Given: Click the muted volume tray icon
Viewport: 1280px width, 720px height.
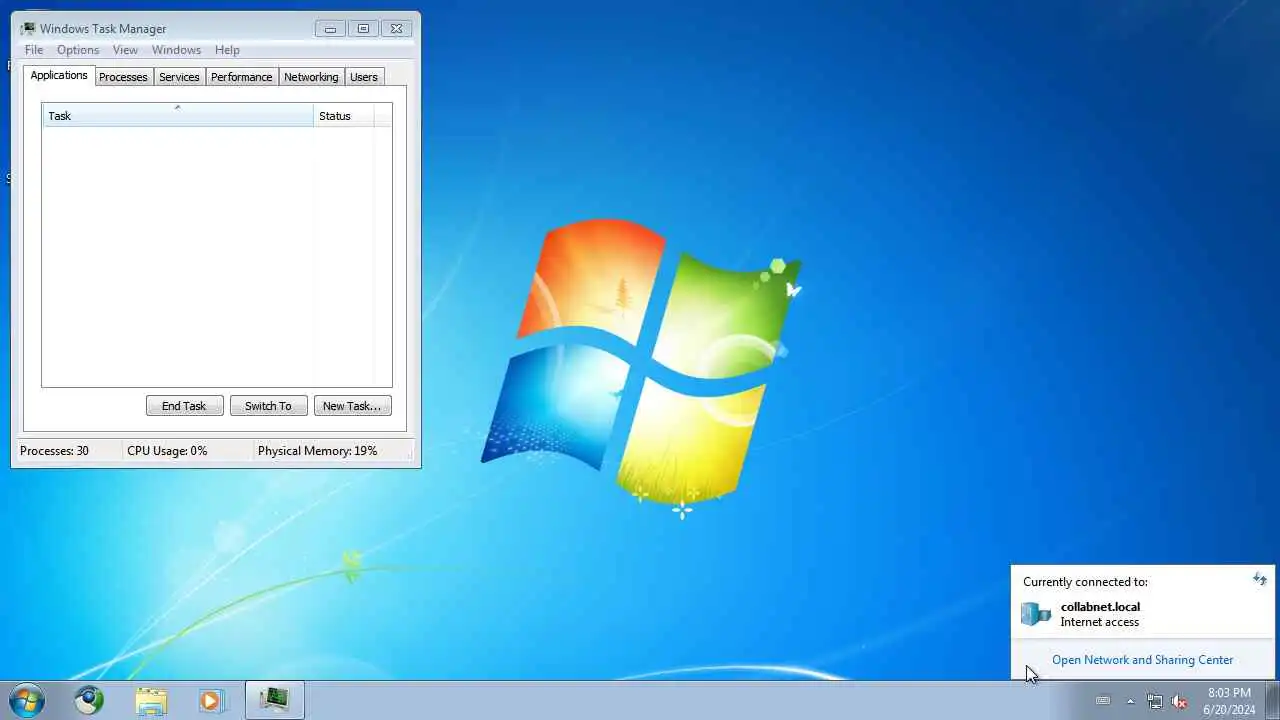Looking at the screenshot, I should coord(1179,701).
